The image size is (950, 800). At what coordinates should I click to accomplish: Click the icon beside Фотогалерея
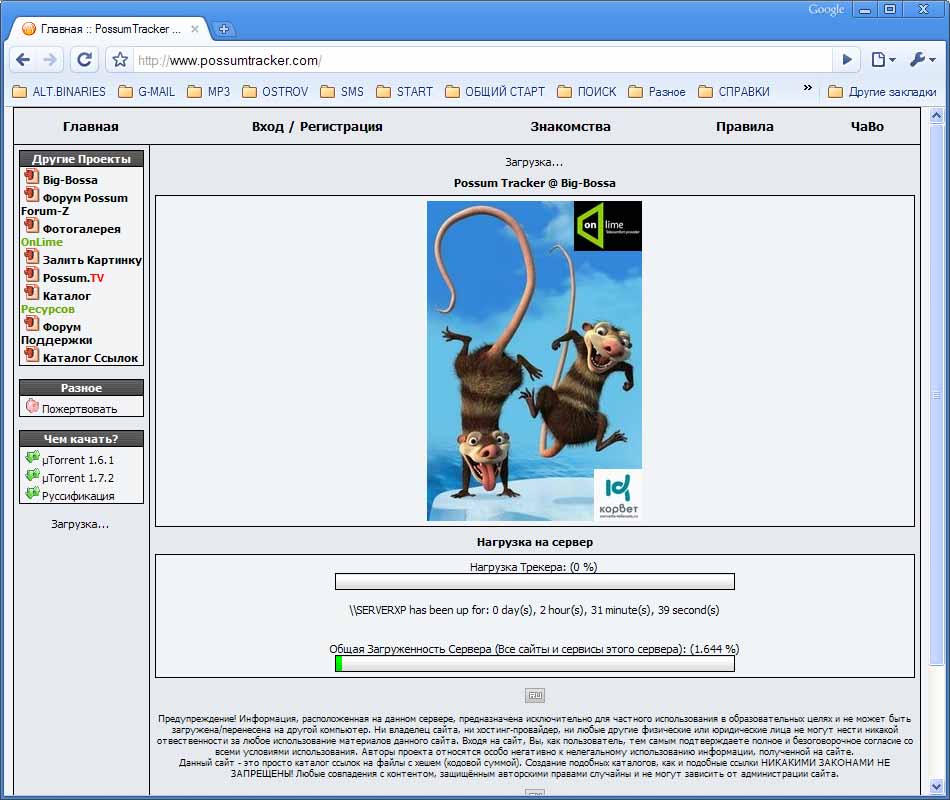[x=32, y=225]
